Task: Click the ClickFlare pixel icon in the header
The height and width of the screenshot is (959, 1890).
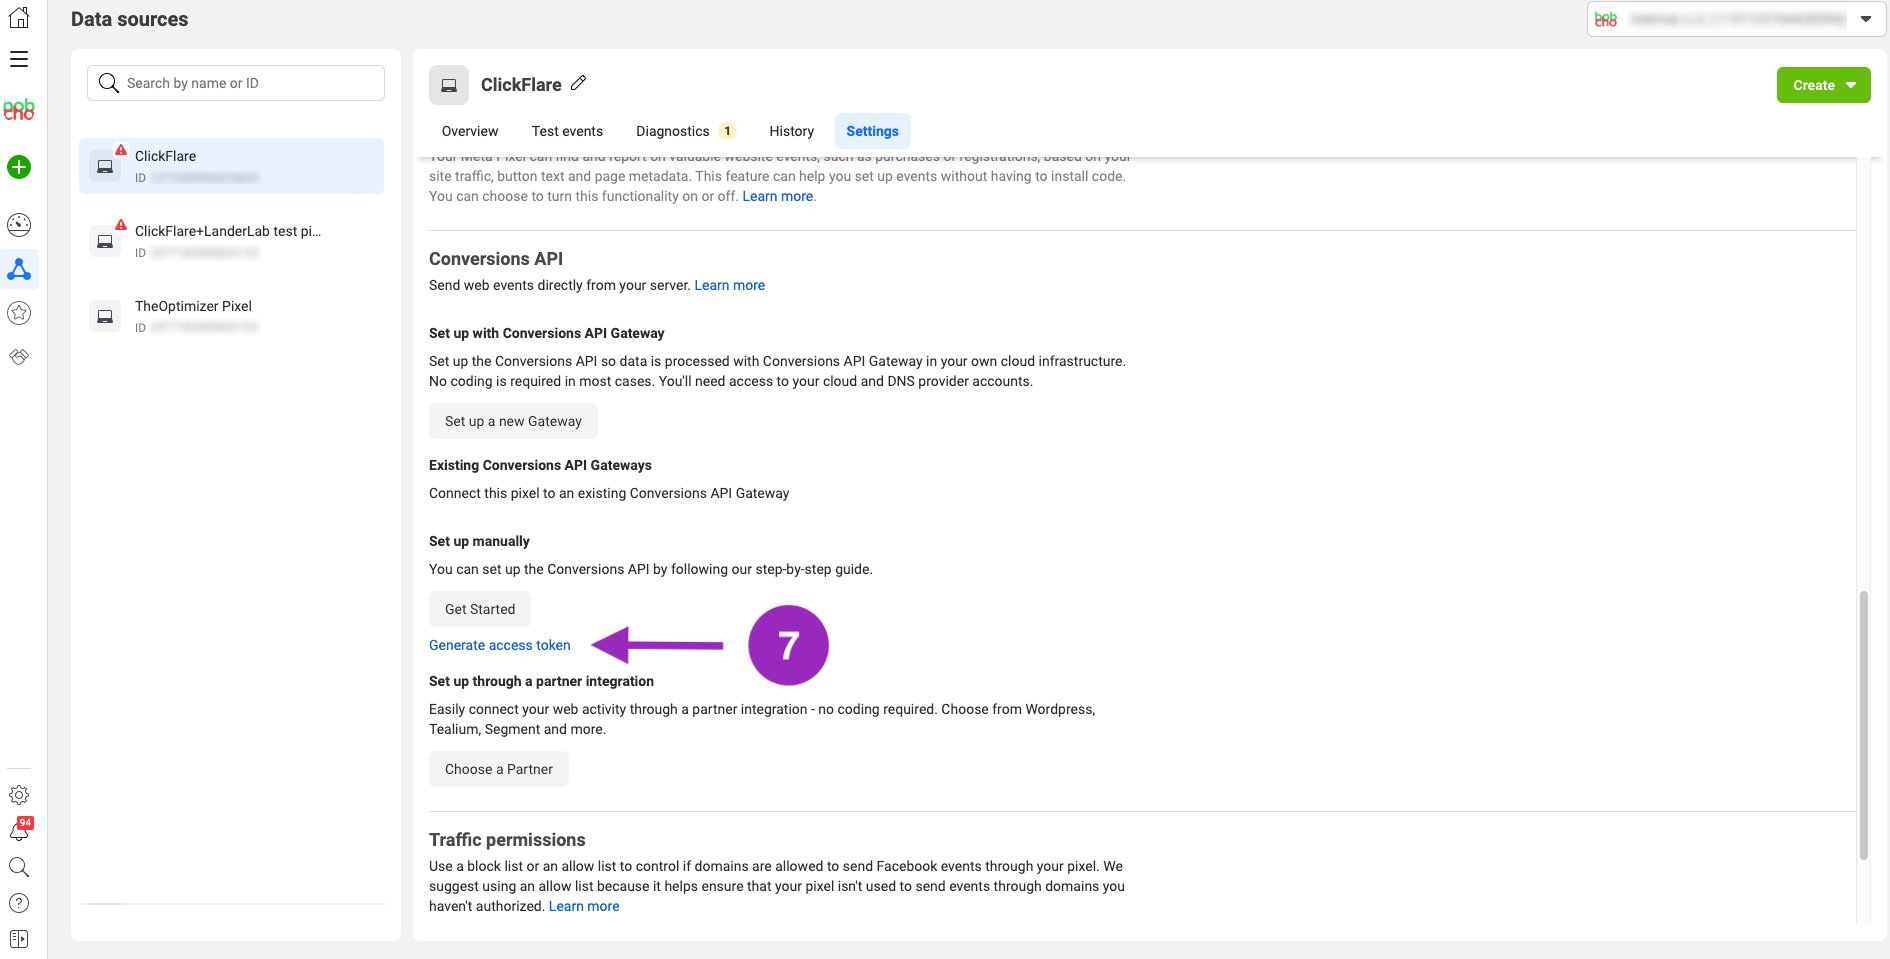Action: 449,85
